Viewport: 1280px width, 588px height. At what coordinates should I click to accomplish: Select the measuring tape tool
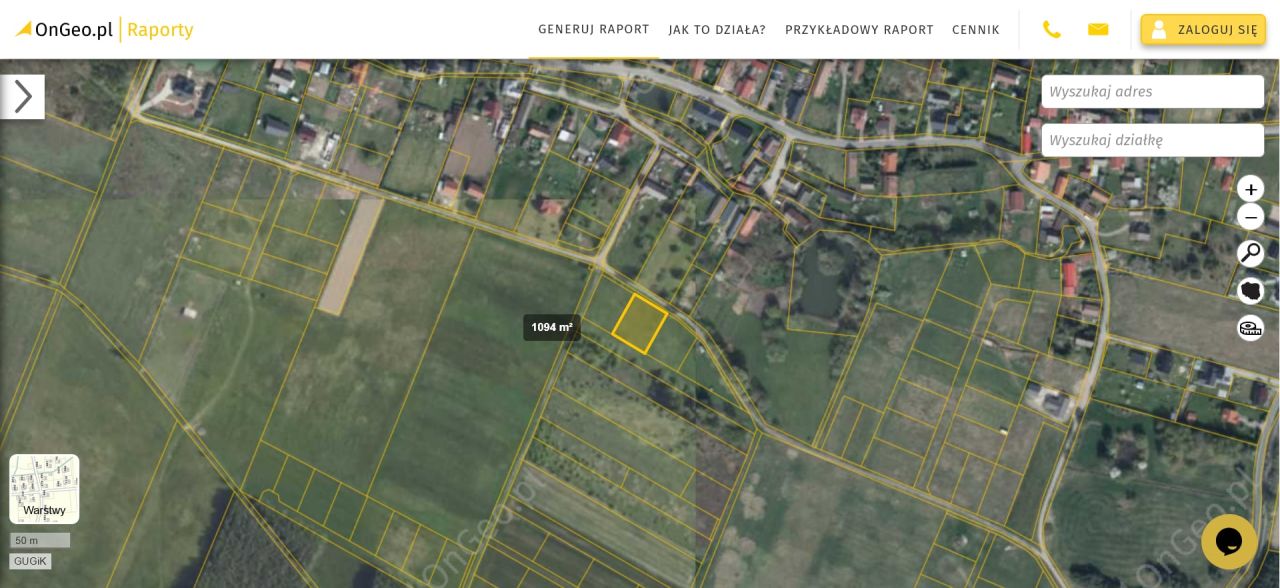[x=1250, y=328]
